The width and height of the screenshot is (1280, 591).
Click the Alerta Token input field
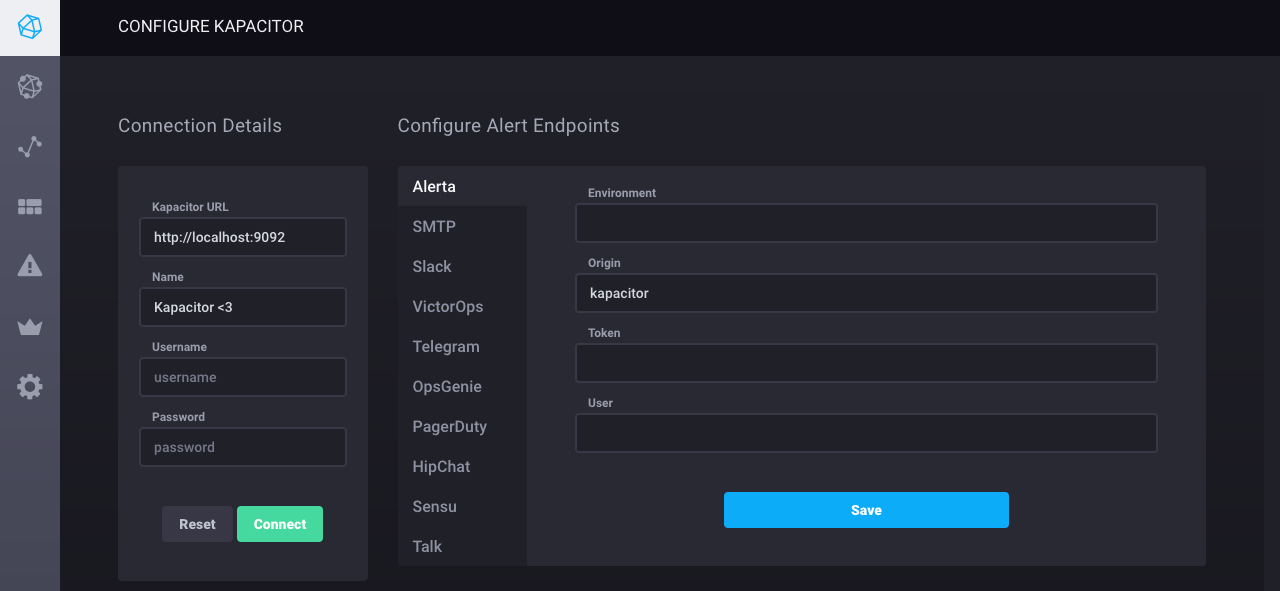click(866, 363)
